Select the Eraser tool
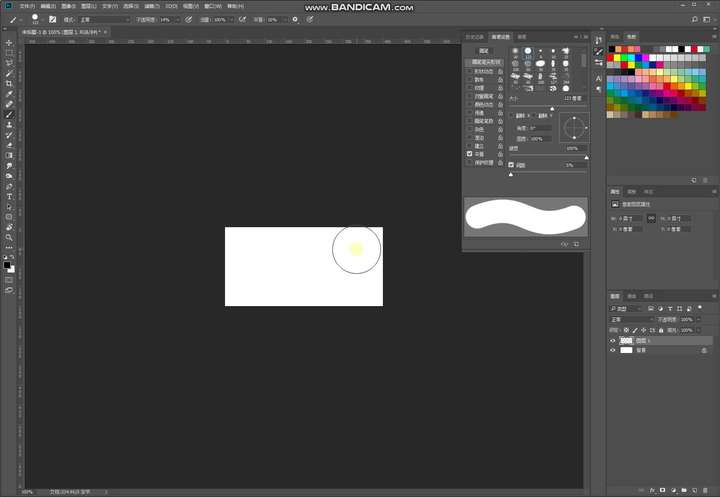Image resolution: width=720 pixels, height=497 pixels. click(9, 145)
